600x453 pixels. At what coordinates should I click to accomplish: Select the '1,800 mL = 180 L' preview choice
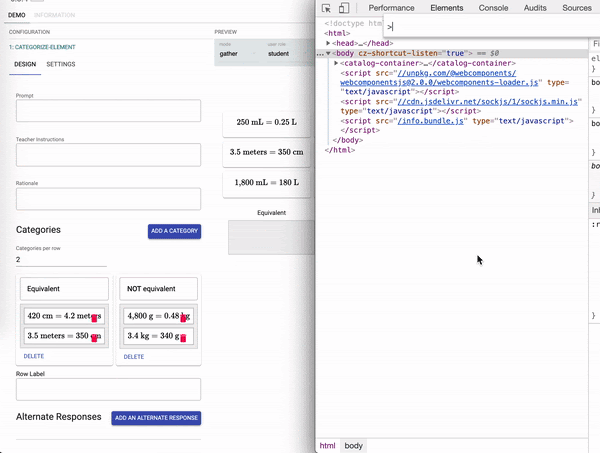click(x=267, y=183)
